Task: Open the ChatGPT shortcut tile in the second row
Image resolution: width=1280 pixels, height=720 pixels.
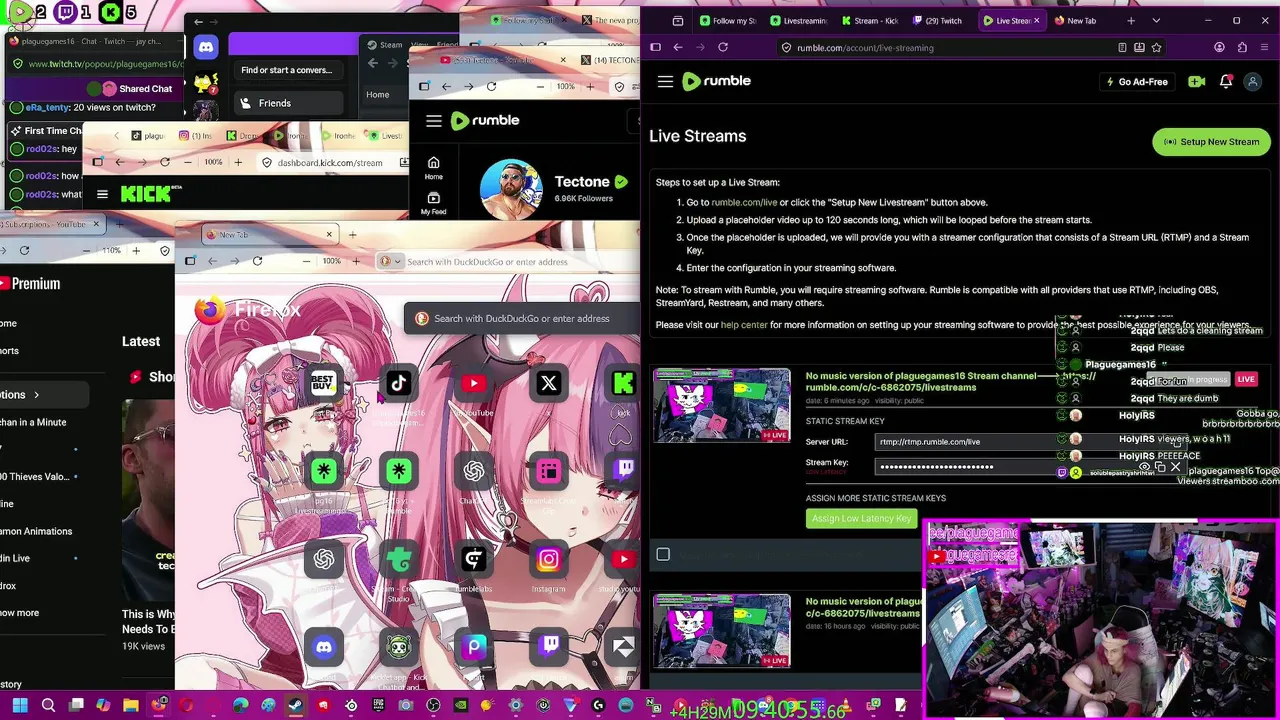Action: coord(474,471)
